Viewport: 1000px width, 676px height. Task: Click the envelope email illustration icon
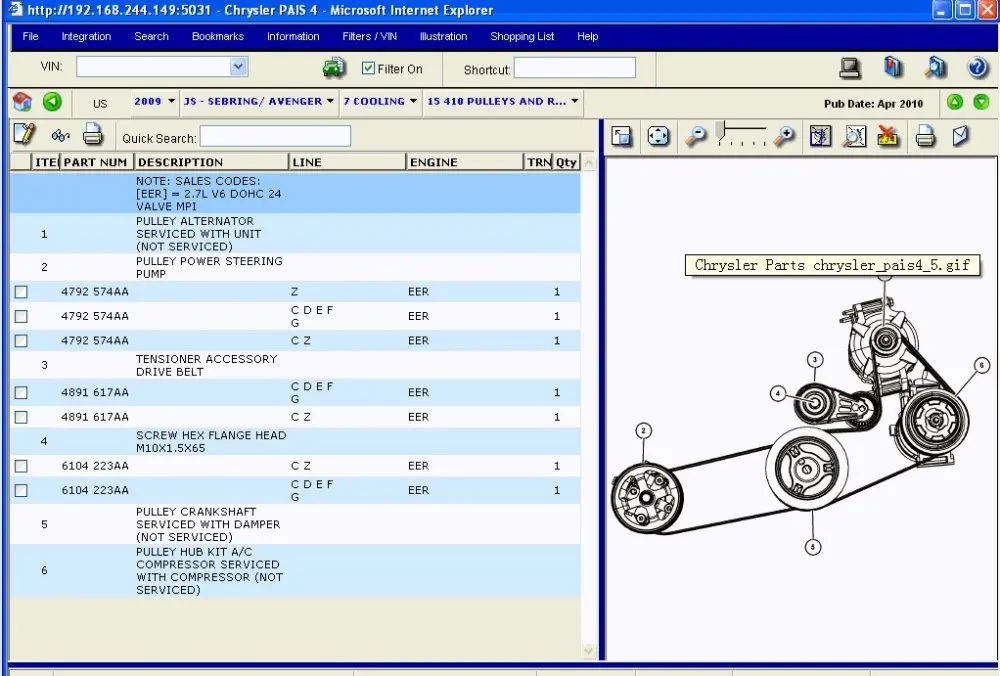pyautogui.click(x=960, y=135)
